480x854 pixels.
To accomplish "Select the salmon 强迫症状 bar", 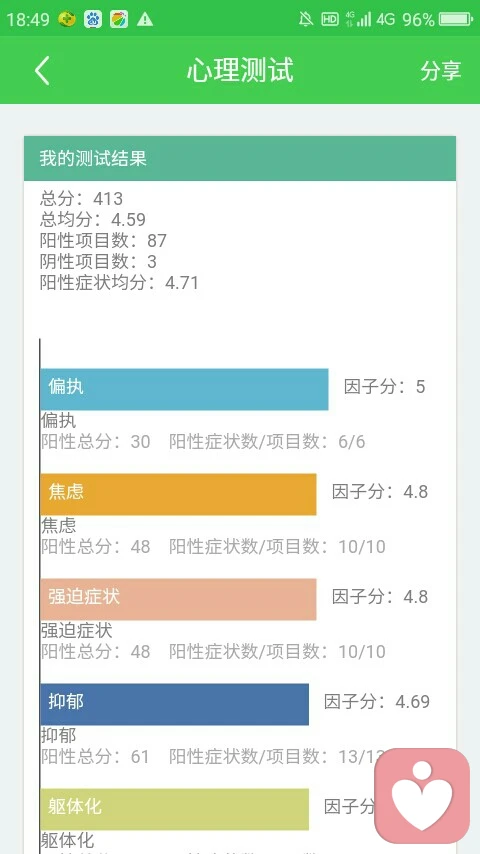I will coord(178,599).
